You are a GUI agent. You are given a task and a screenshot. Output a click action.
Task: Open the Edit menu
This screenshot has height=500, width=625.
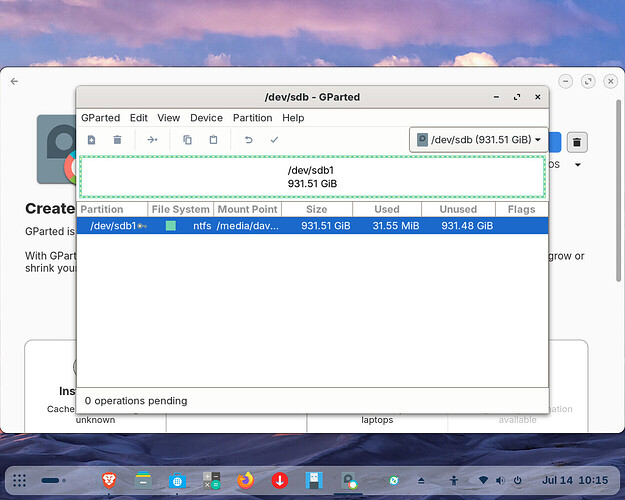pyautogui.click(x=139, y=118)
